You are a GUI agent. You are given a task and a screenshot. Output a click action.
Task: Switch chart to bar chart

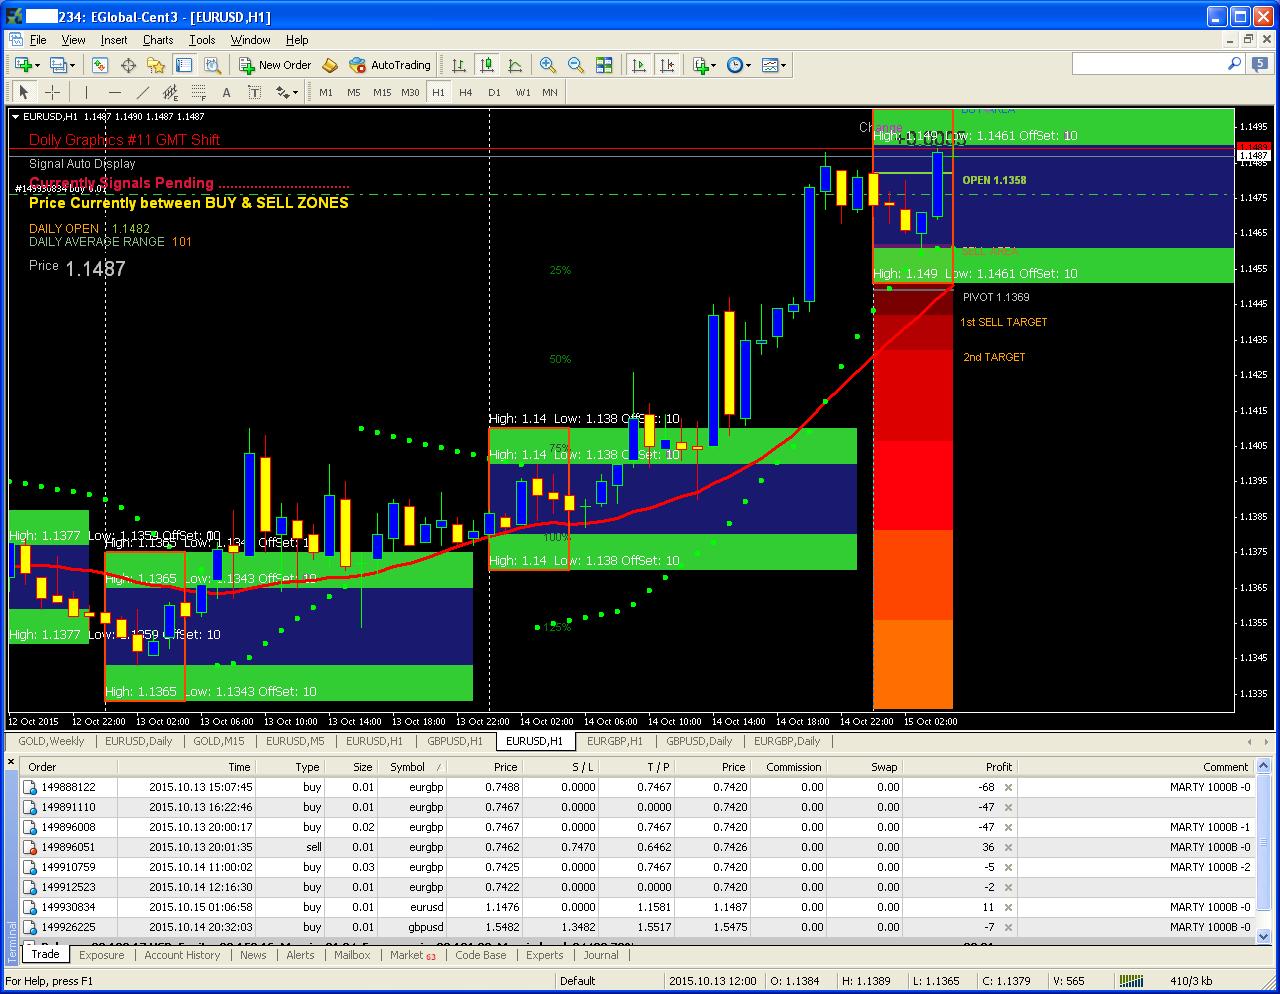click(x=459, y=65)
